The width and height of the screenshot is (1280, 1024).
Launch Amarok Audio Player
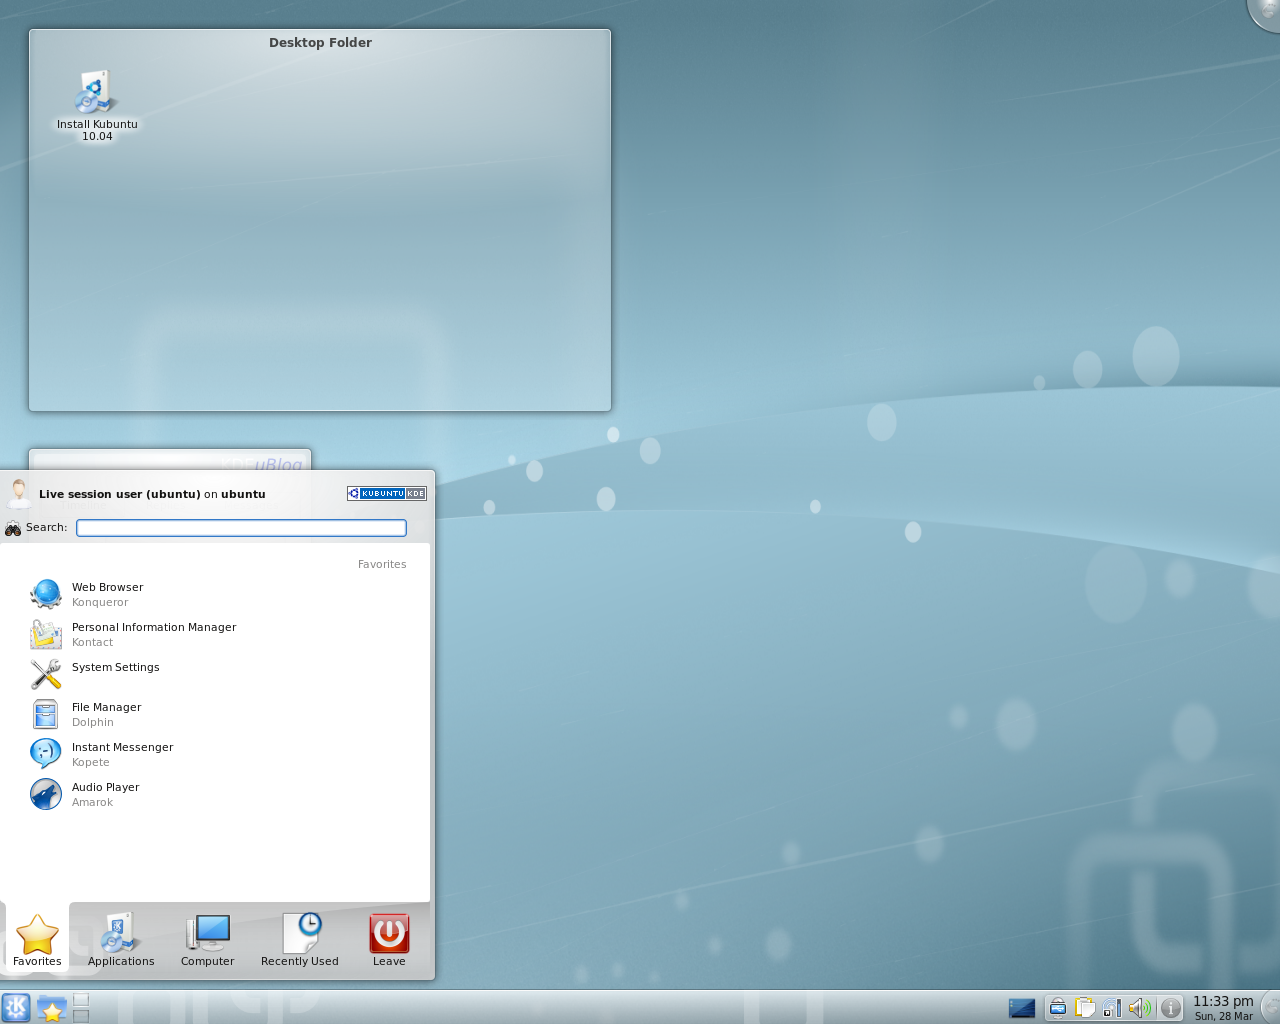point(105,794)
